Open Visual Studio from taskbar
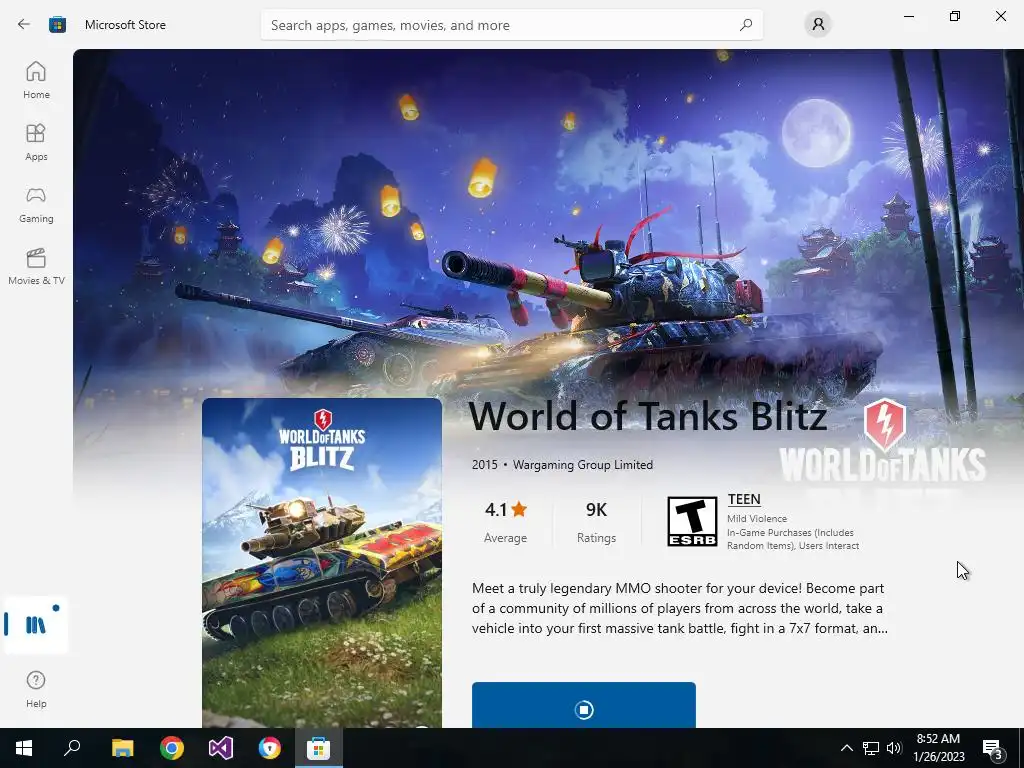 coord(221,748)
